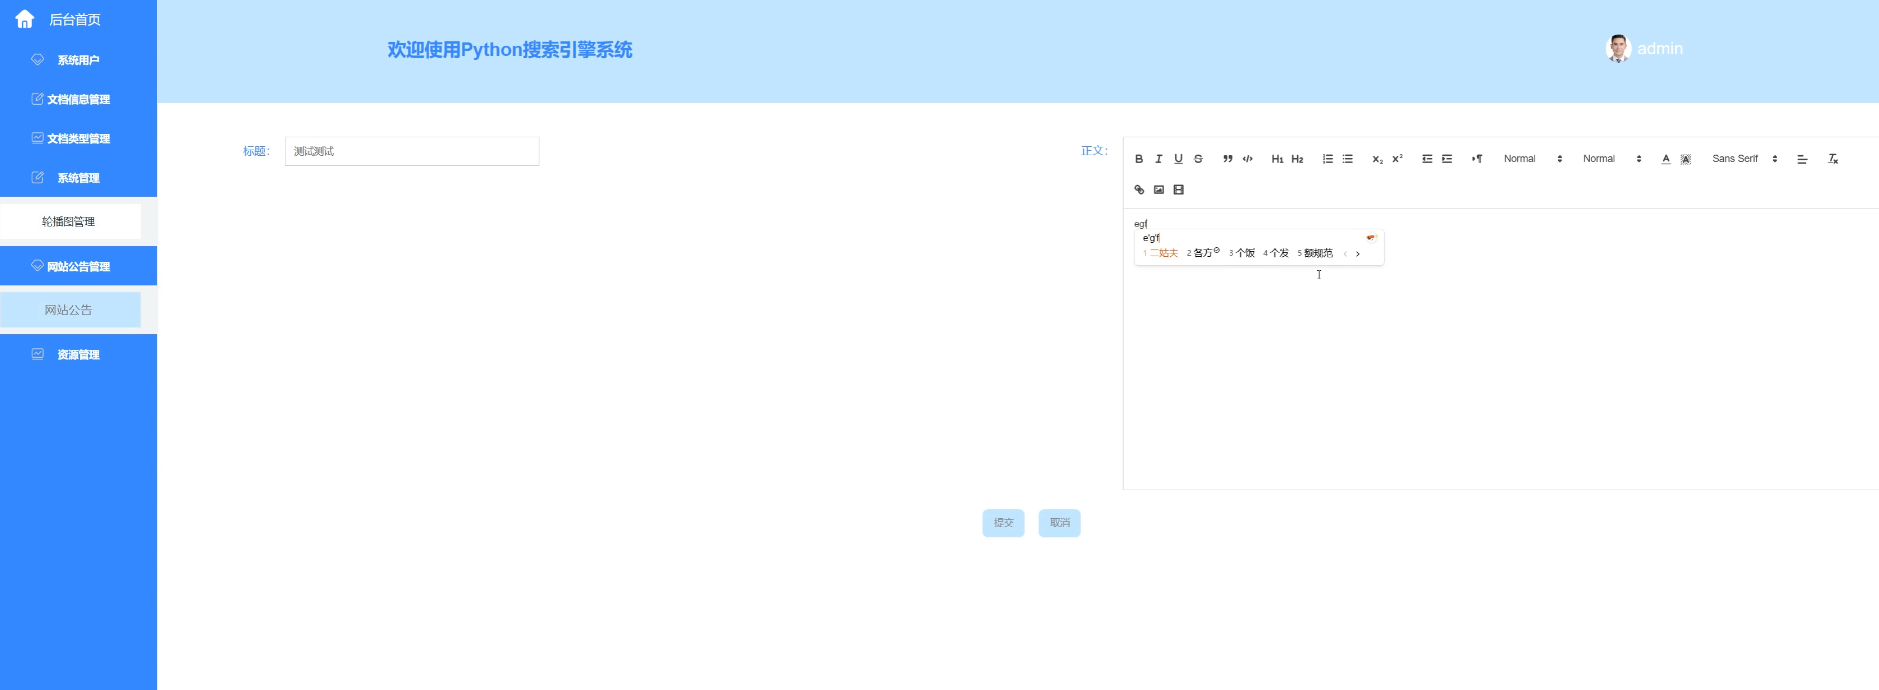Insert a video into the editor
1879x690 pixels.
click(x=1178, y=190)
